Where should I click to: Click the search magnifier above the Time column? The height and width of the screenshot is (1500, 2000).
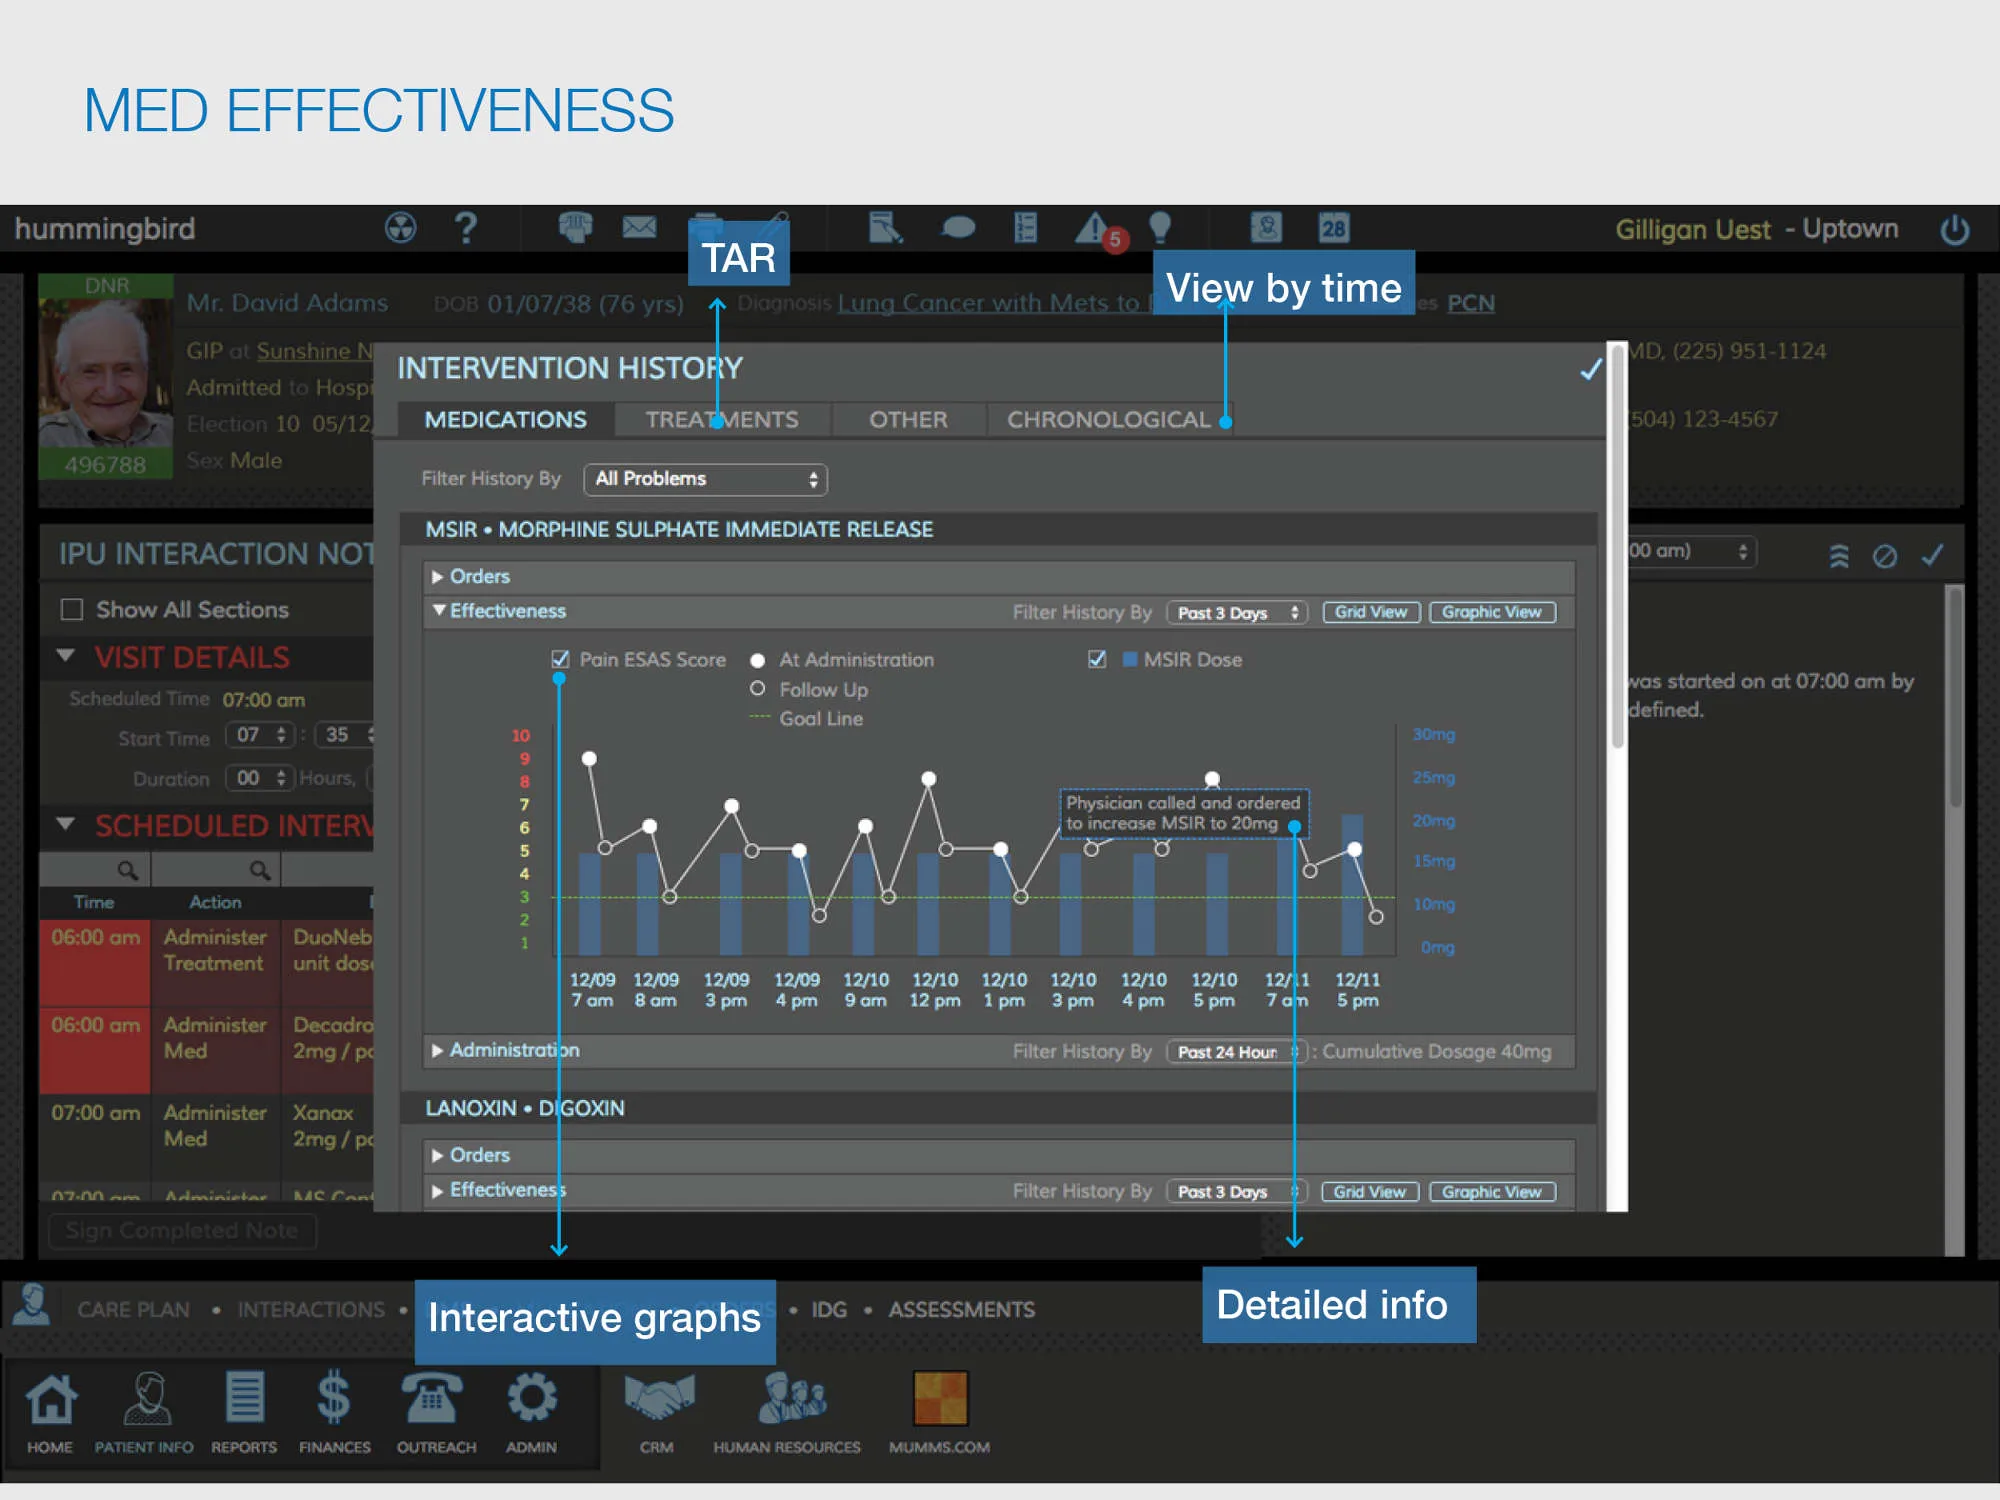[x=127, y=870]
